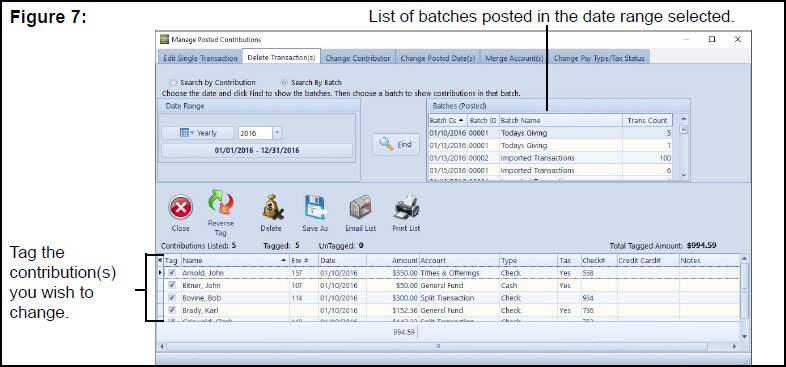Screen dimensions: 786x367
Task: Click the Find magnifier button
Action: [396, 144]
